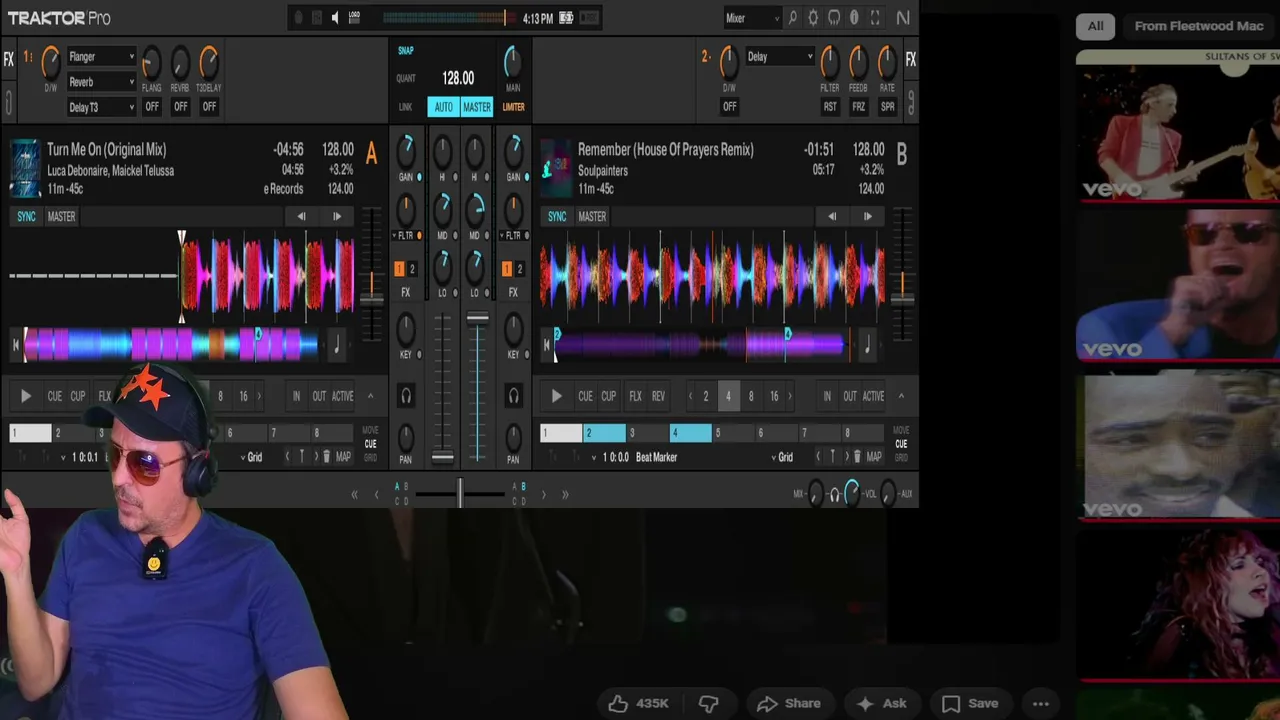Toggle MASTER clock button in center
The image size is (1280, 720).
(477, 107)
